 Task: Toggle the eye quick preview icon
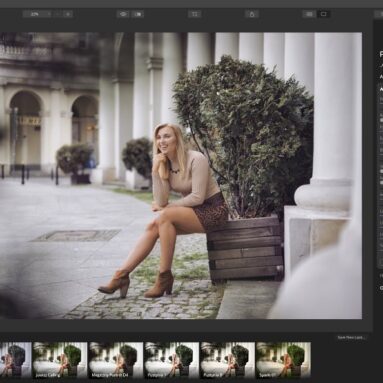point(123,14)
